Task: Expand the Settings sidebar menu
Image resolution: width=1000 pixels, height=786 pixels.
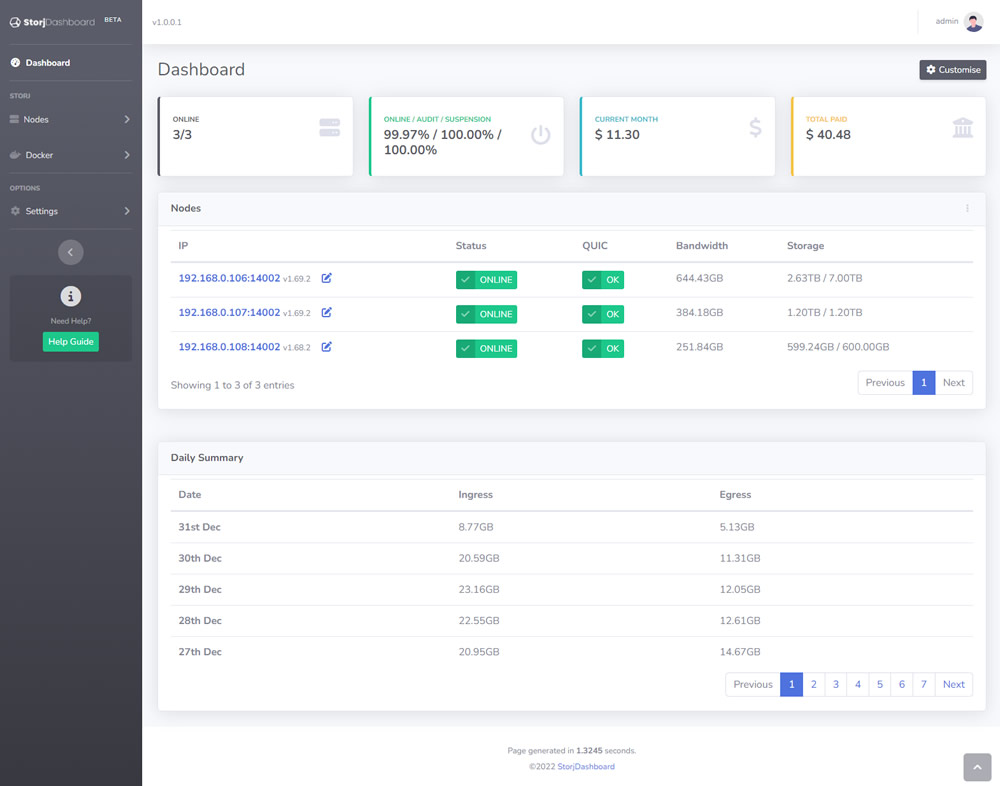Action: (x=70, y=211)
